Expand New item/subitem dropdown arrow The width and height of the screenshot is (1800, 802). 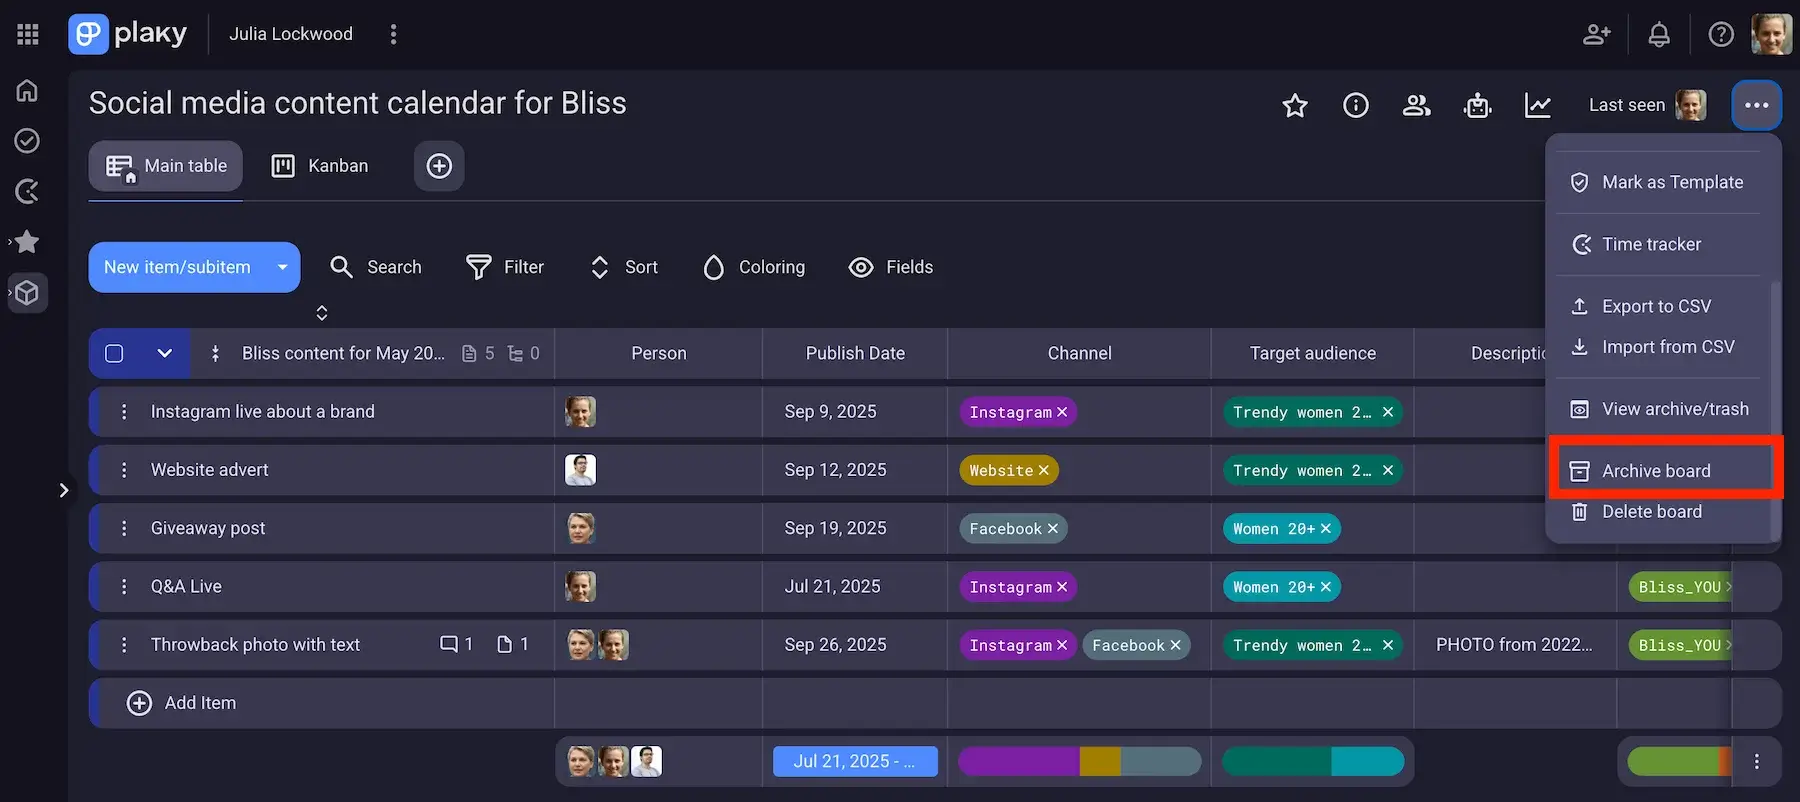tap(282, 267)
